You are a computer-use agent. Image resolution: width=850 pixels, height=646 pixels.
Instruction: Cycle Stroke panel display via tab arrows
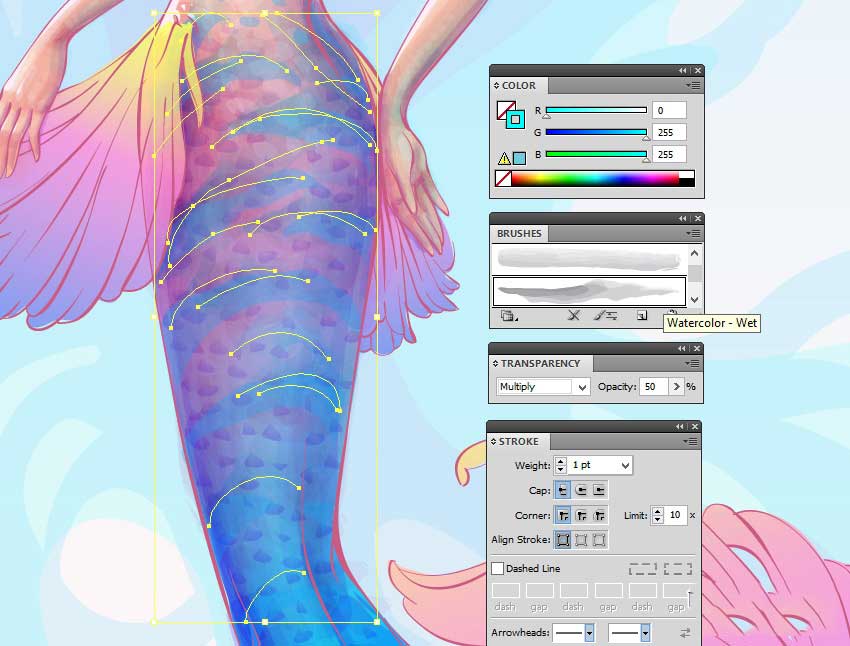click(493, 442)
